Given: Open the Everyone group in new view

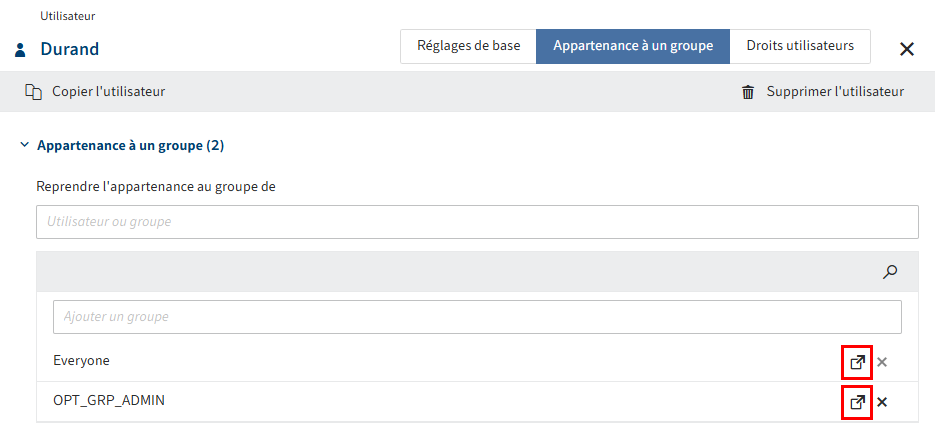Looking at the screenshot, I should [857, 361].
